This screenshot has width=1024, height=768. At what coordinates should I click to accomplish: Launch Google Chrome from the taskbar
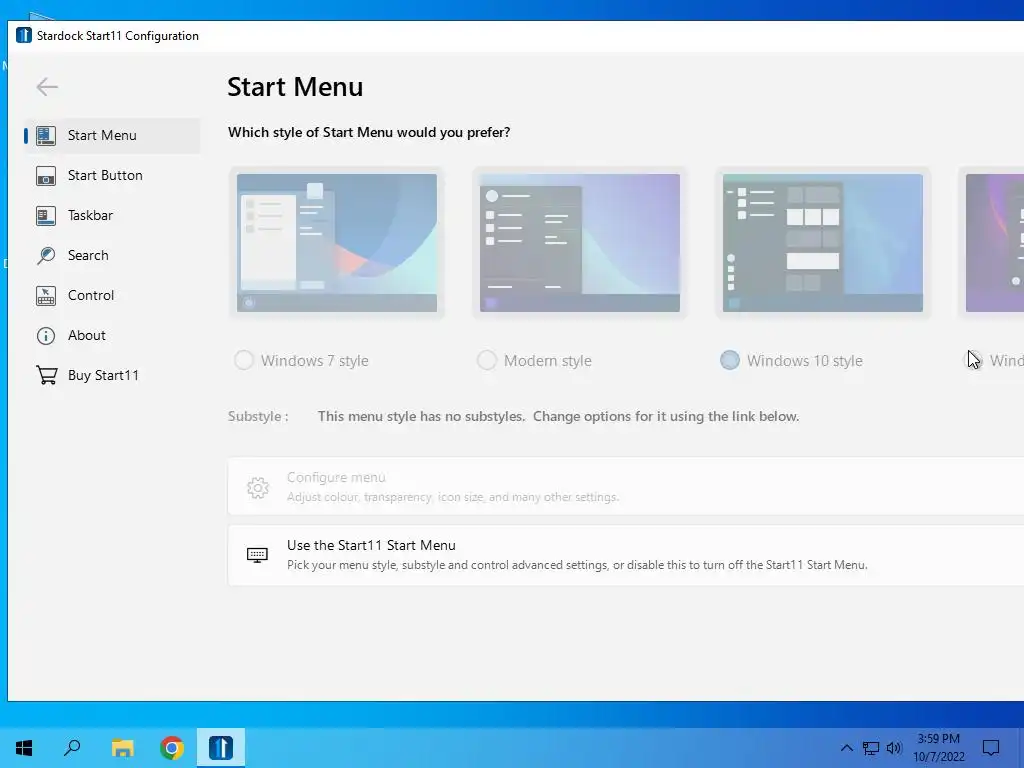(172, 748)
